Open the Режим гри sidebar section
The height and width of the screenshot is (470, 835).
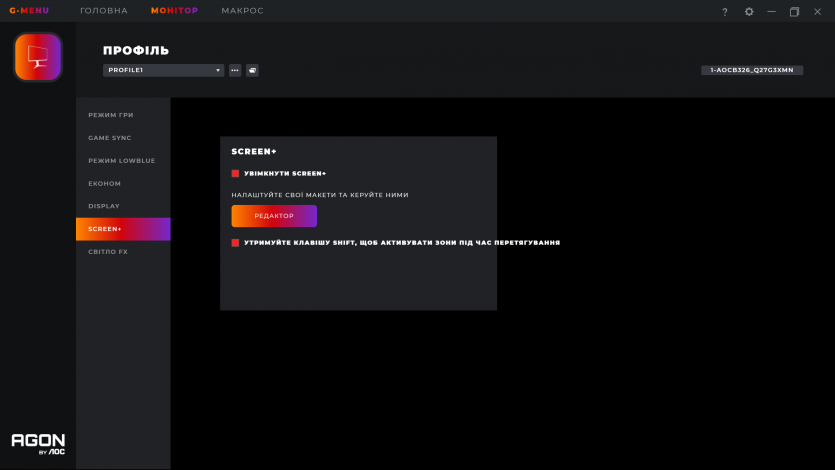[110, 115]
